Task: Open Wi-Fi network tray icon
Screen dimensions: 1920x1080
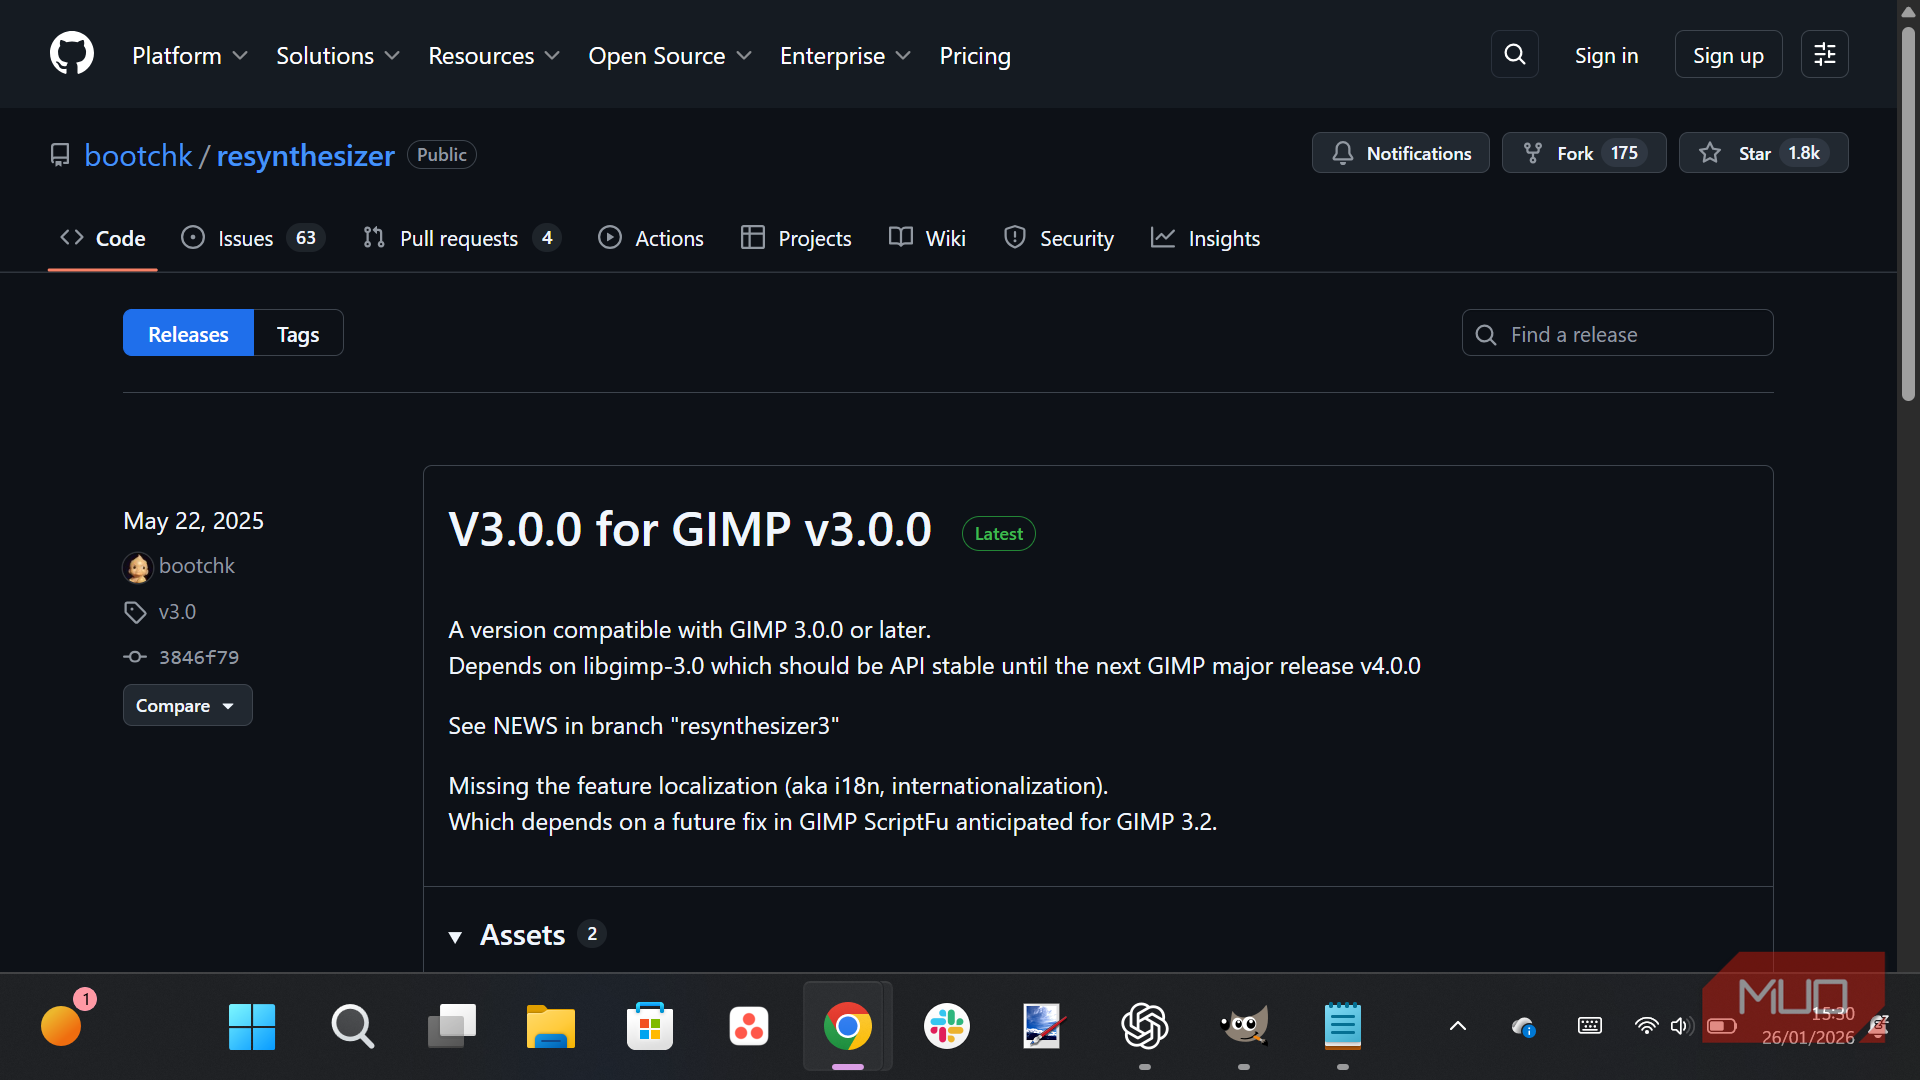Action: [x=1646, y=1026]
